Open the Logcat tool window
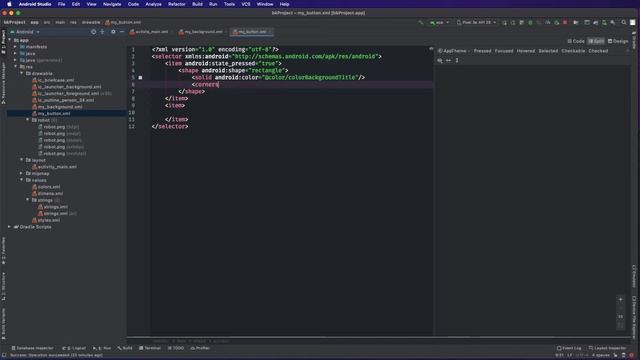Image resolution: width=640 pixels, height=360 pixels. (74, 348)
